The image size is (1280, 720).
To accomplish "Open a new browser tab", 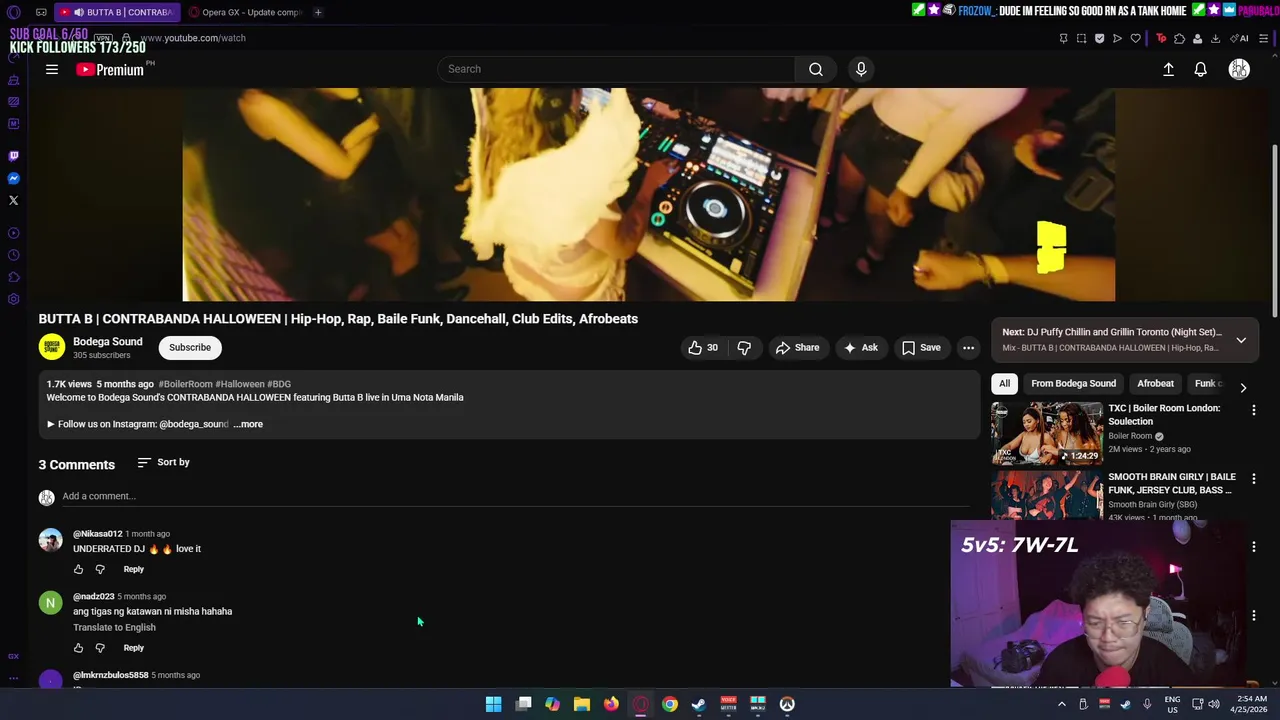I will (318, 12).
